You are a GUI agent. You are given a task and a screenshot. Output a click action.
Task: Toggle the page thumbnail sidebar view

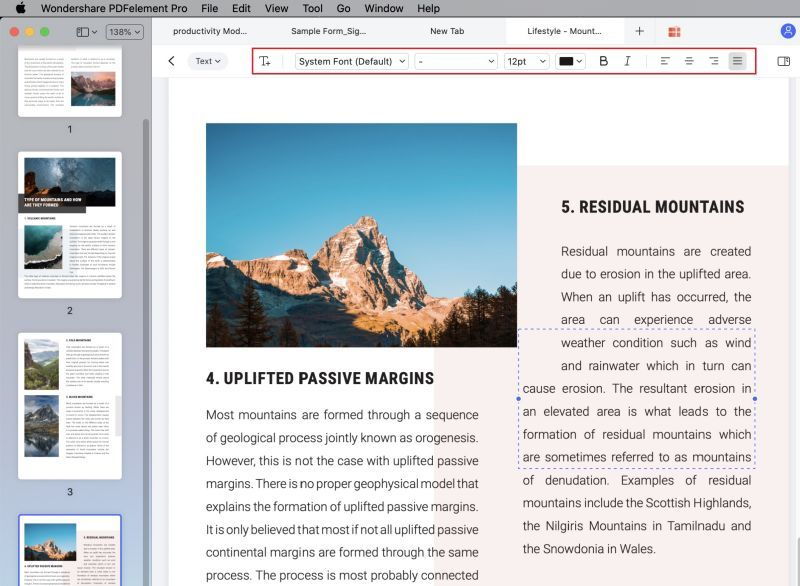coord(81,31)
